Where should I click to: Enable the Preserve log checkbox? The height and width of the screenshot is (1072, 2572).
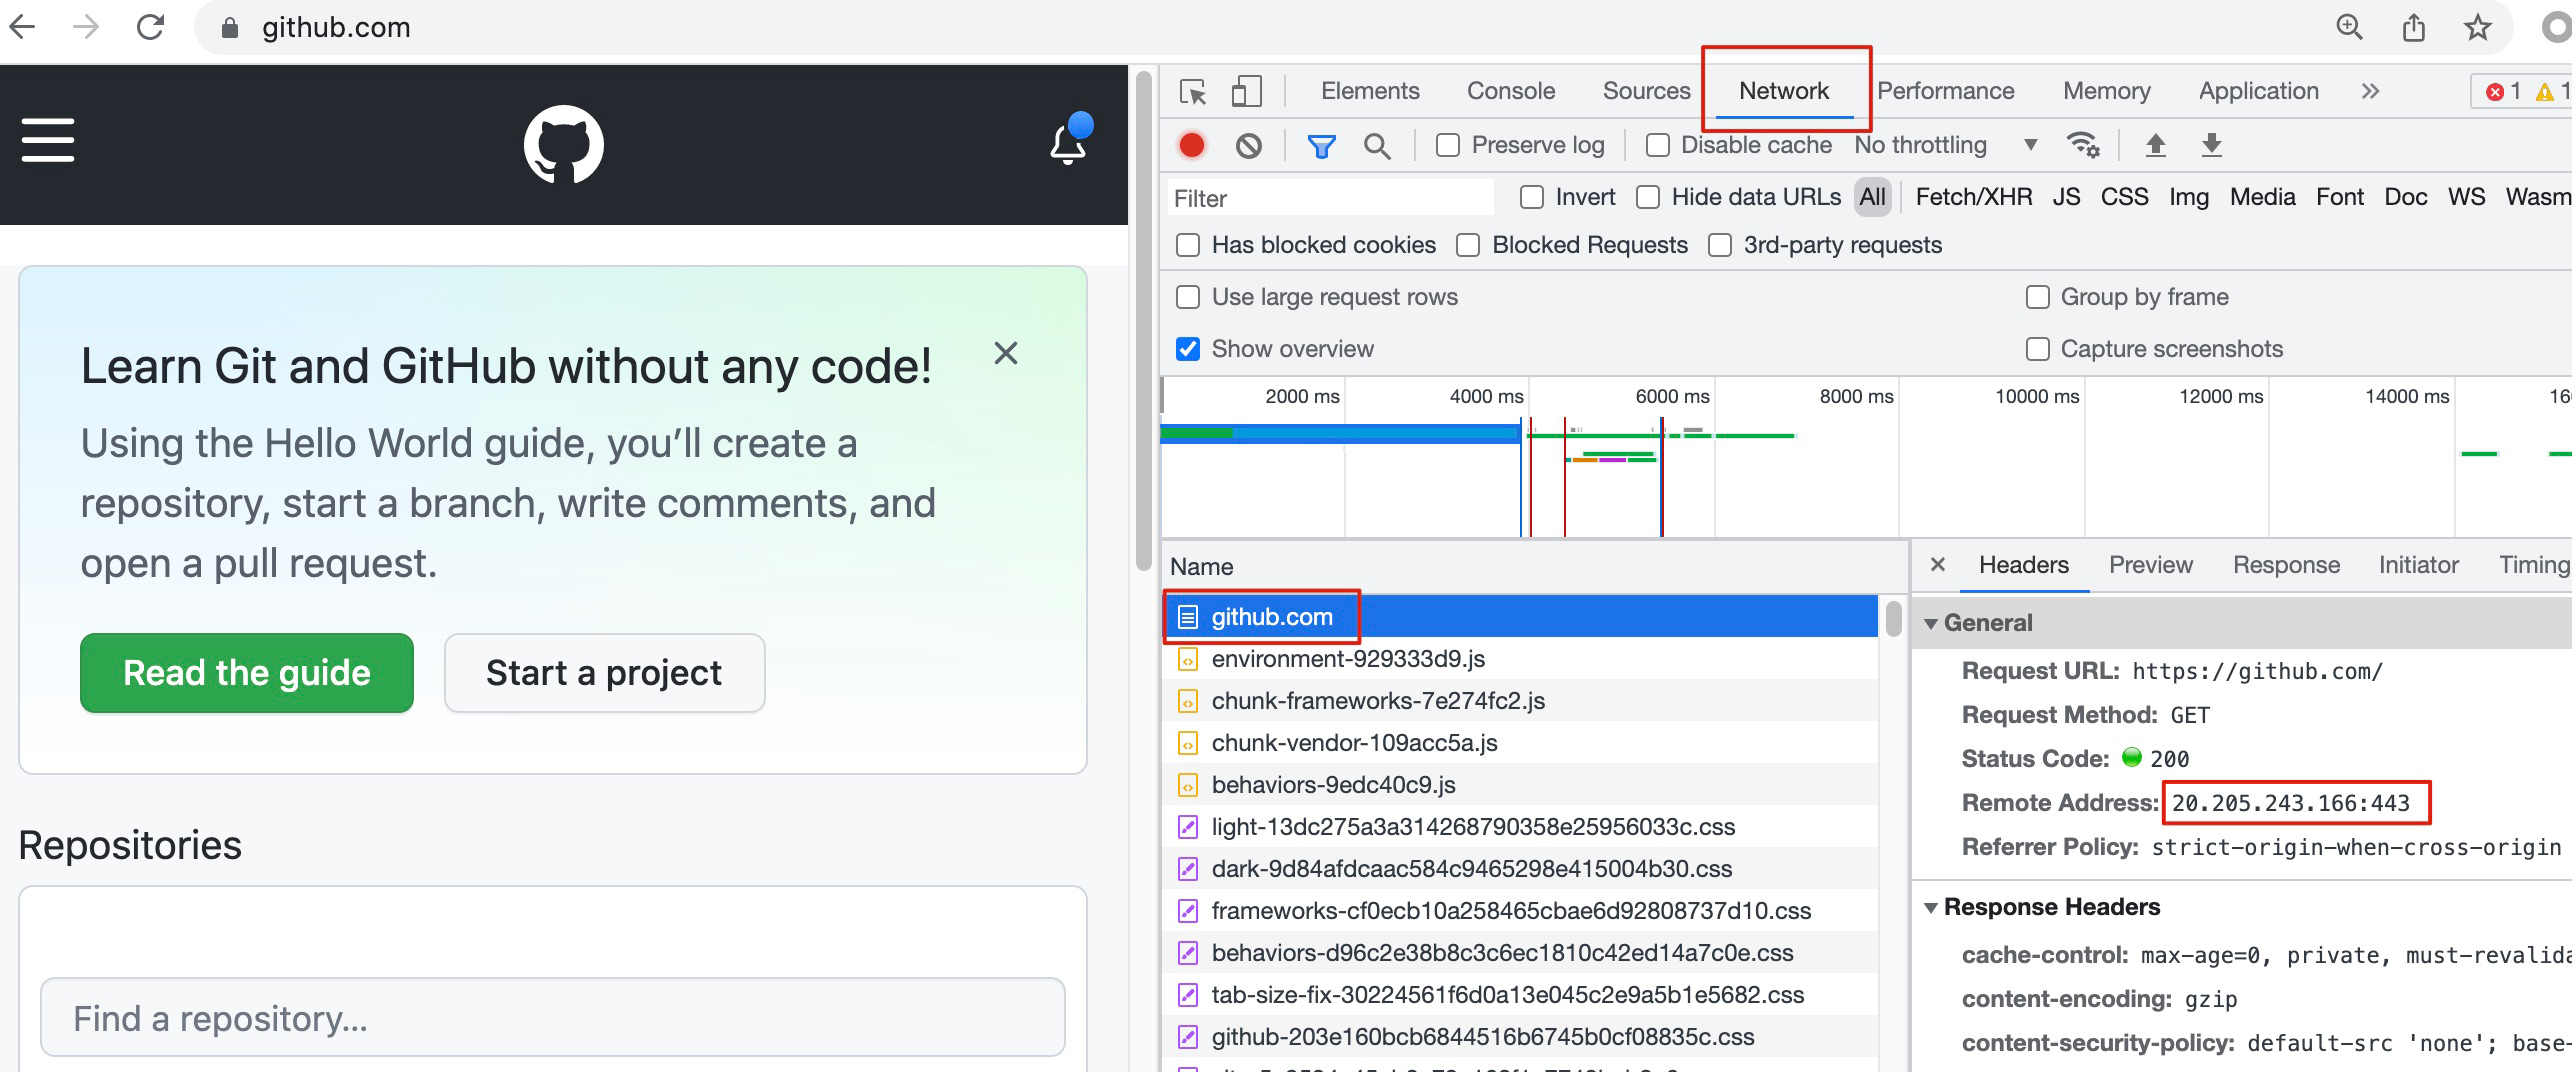pos(1448,146)
